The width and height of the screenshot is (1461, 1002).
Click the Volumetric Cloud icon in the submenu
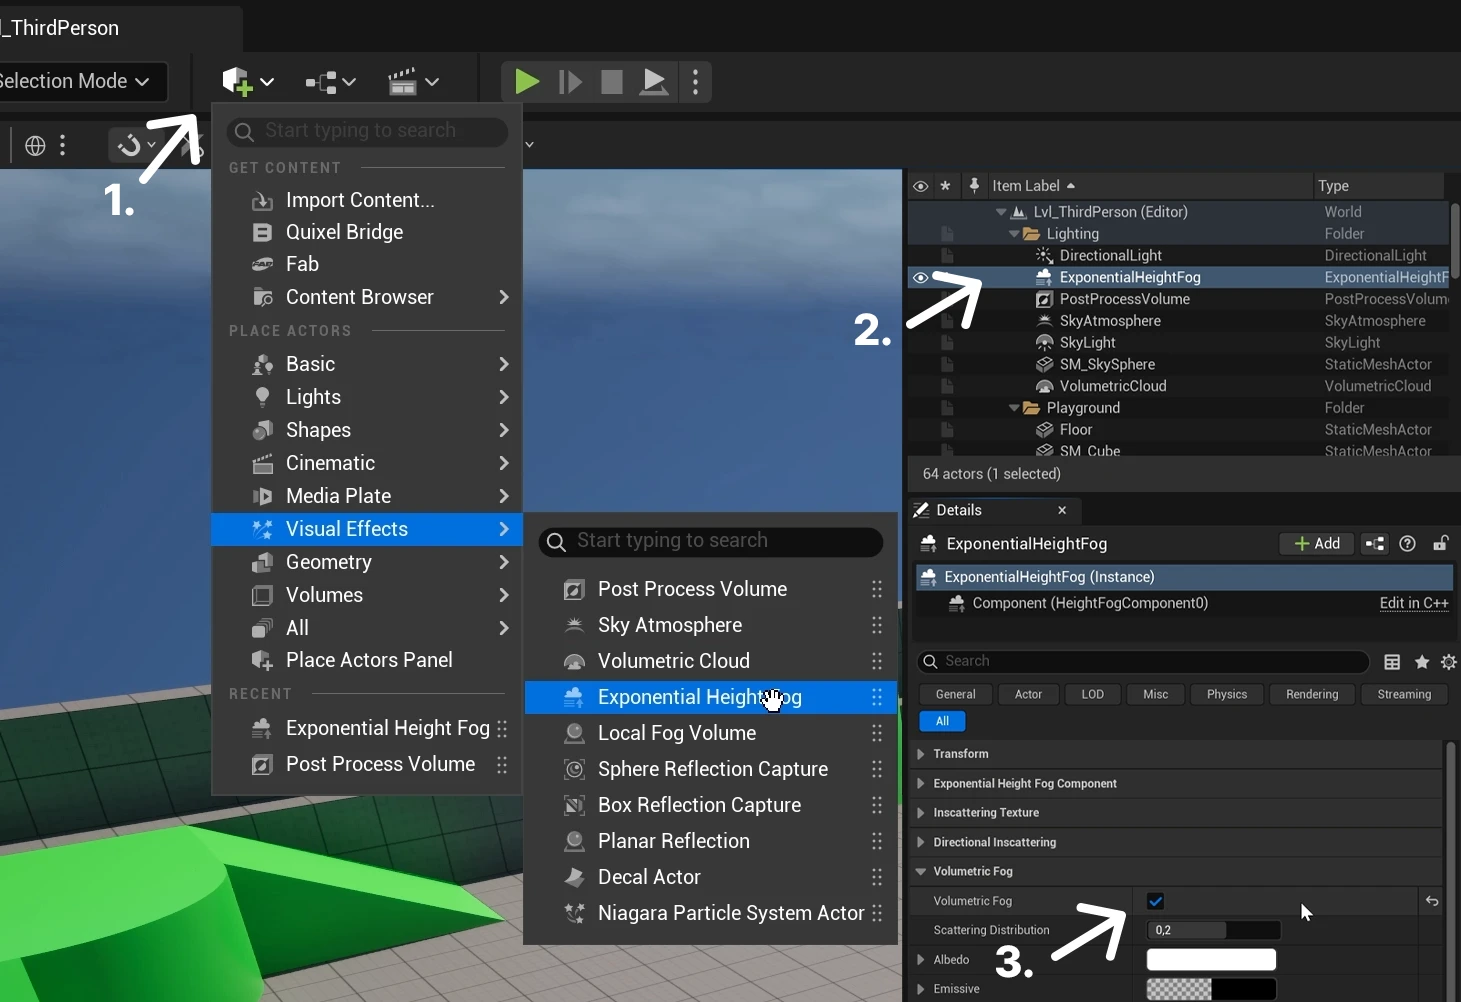point(574,662)
